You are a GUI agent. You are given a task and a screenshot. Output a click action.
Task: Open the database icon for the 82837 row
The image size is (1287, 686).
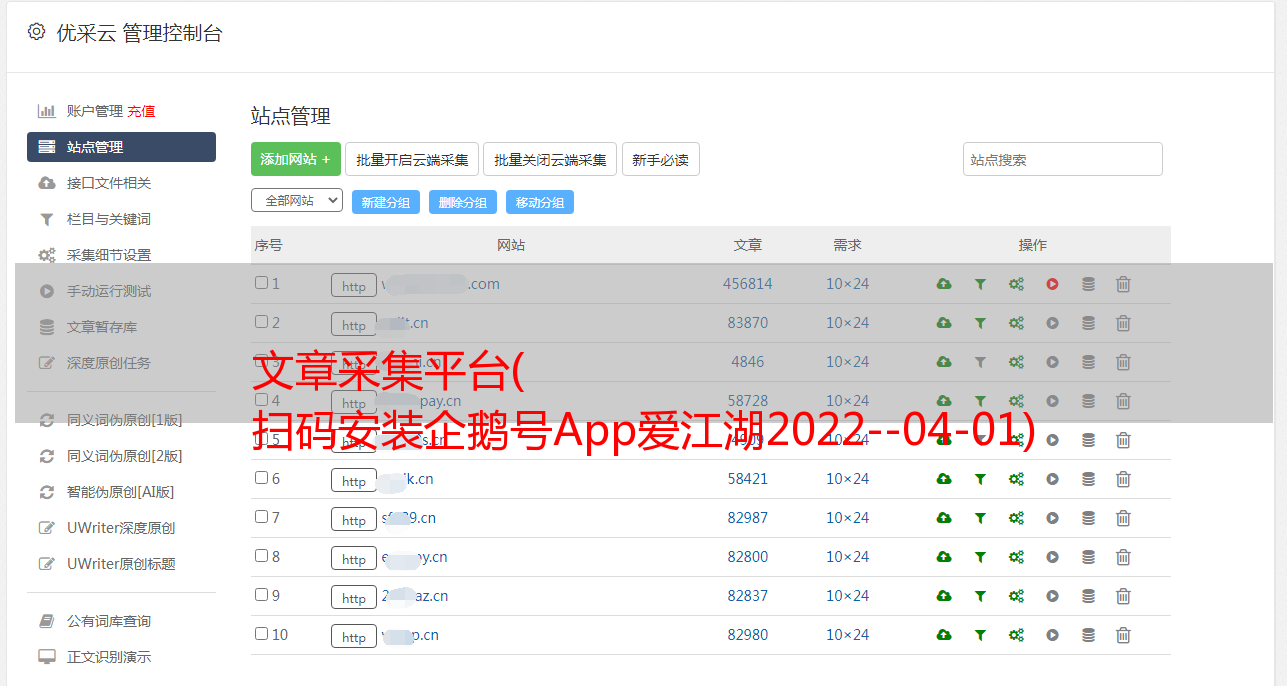coord(1088,596)
